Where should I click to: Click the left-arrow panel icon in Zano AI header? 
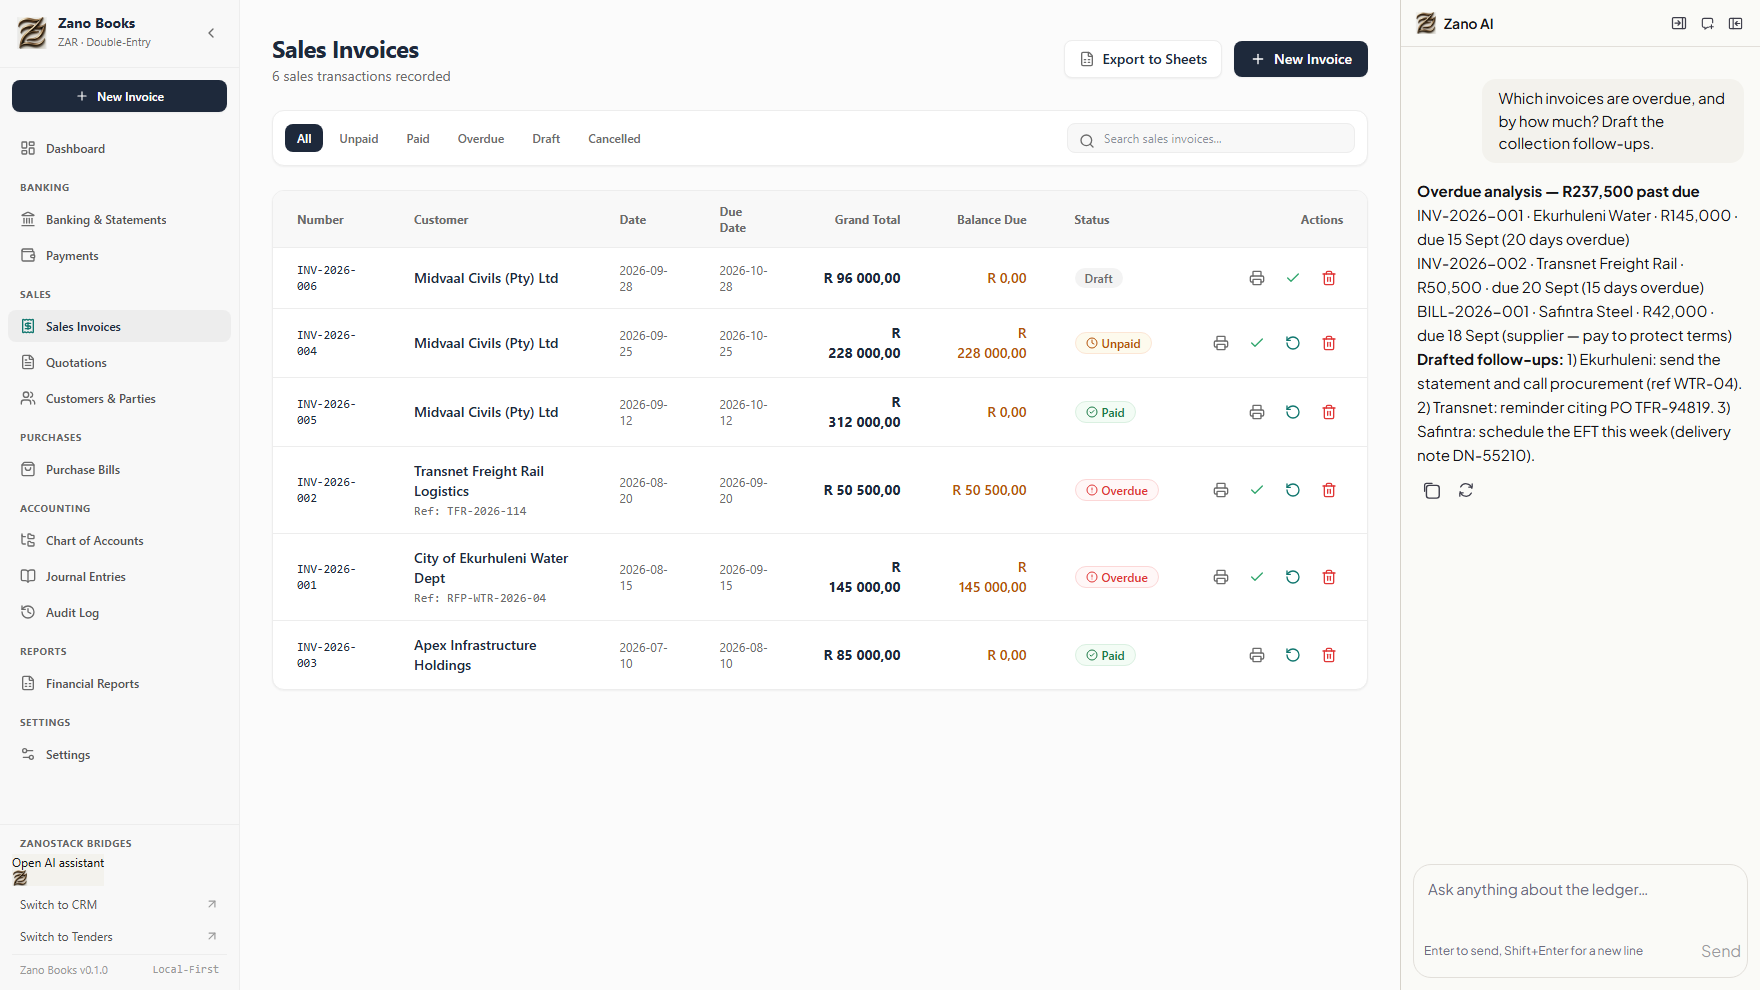pyautogui.click(x=1736, y=24)
